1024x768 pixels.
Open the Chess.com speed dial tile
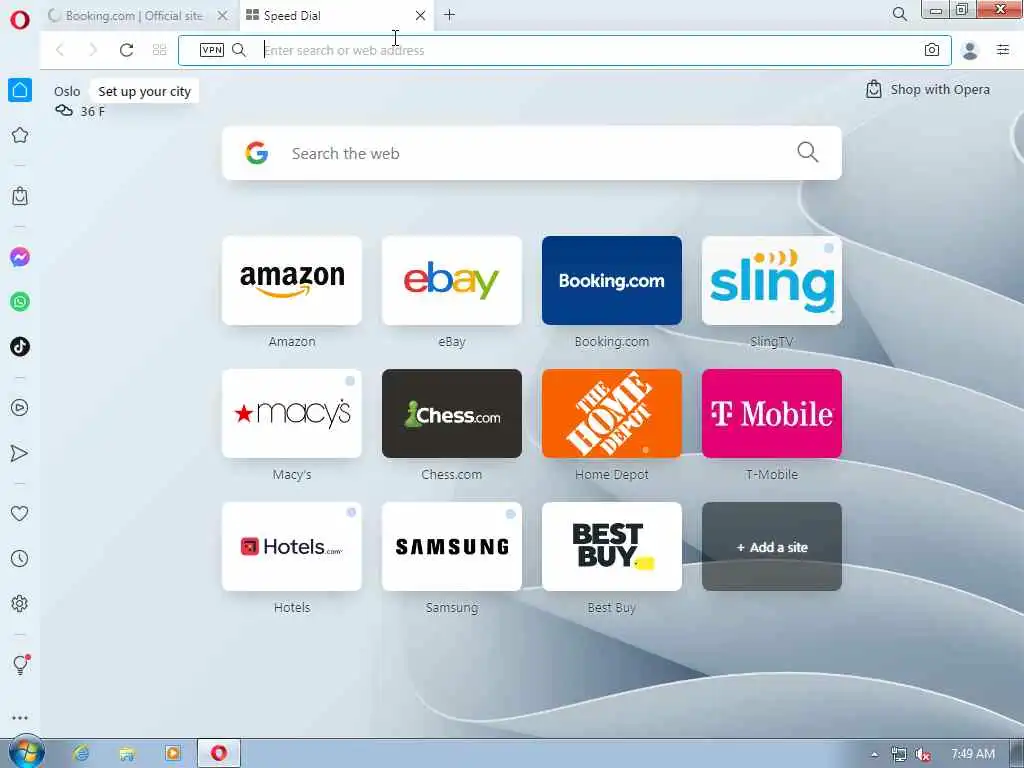[452, 413]
